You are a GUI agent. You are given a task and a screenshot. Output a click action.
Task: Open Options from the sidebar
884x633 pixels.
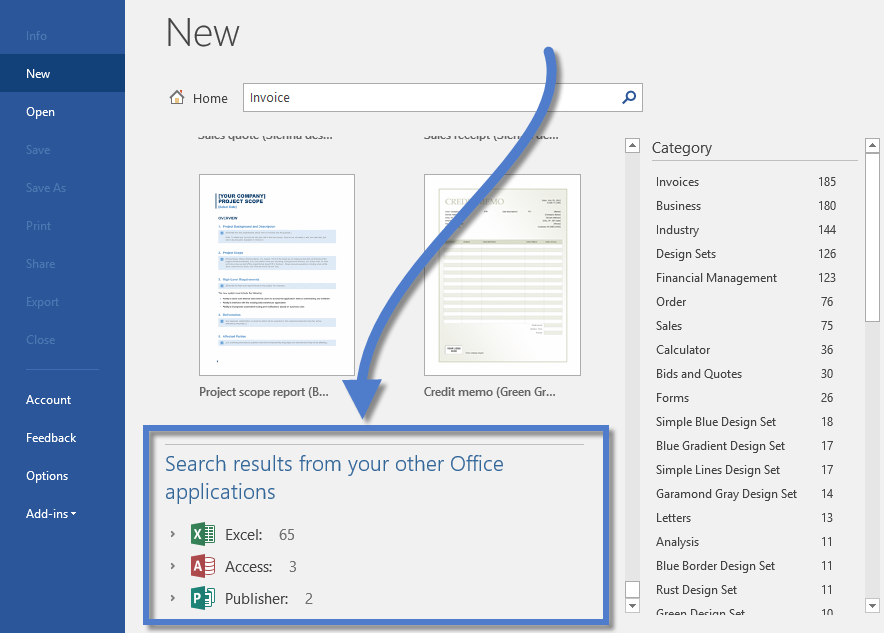coord(47,476)
